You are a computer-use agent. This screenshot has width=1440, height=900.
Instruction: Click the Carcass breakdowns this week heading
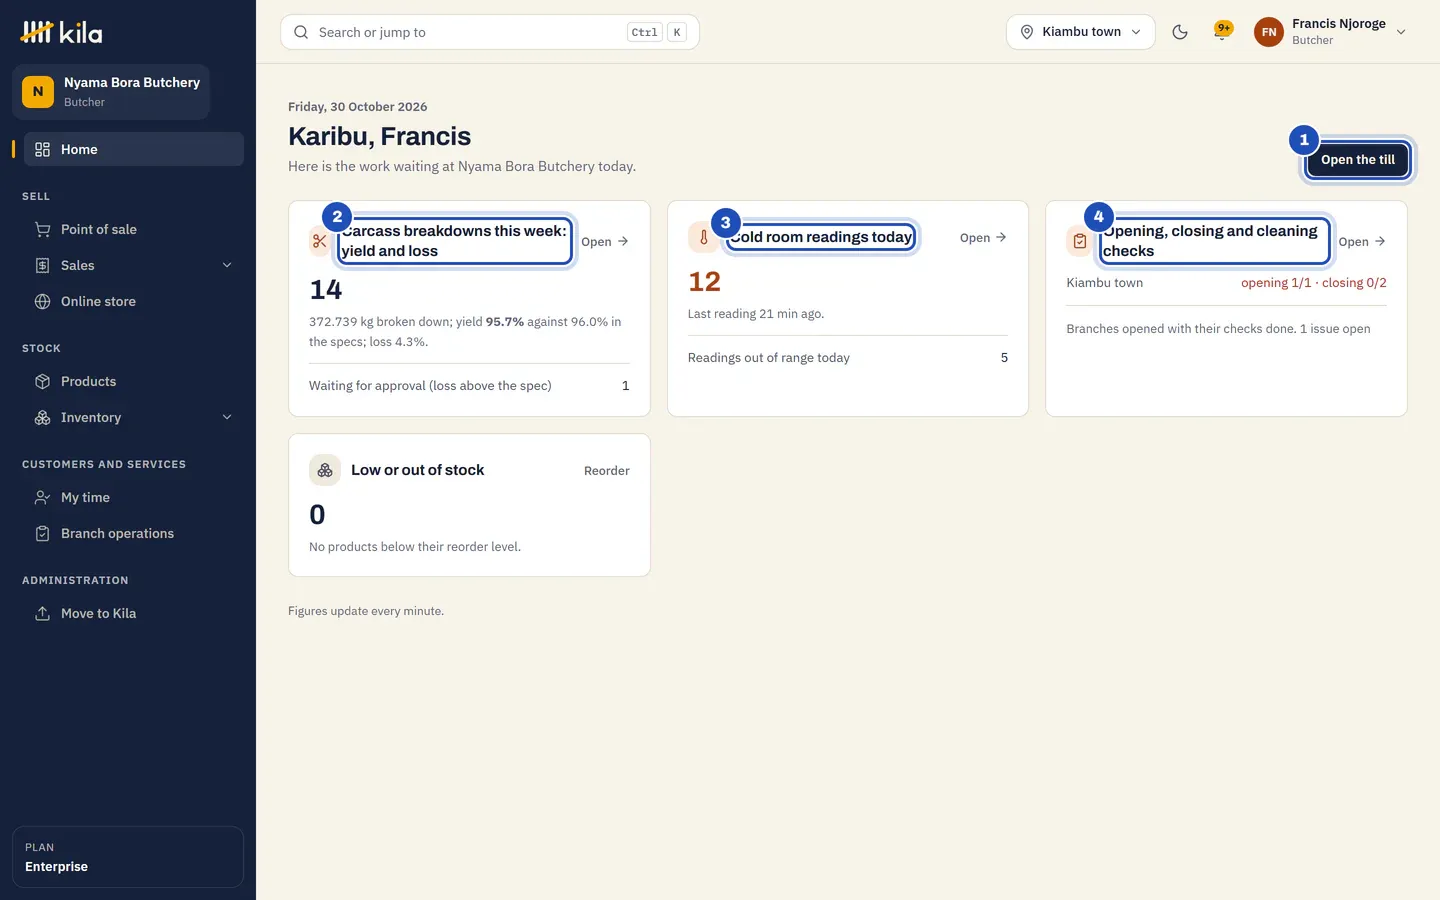455,241
